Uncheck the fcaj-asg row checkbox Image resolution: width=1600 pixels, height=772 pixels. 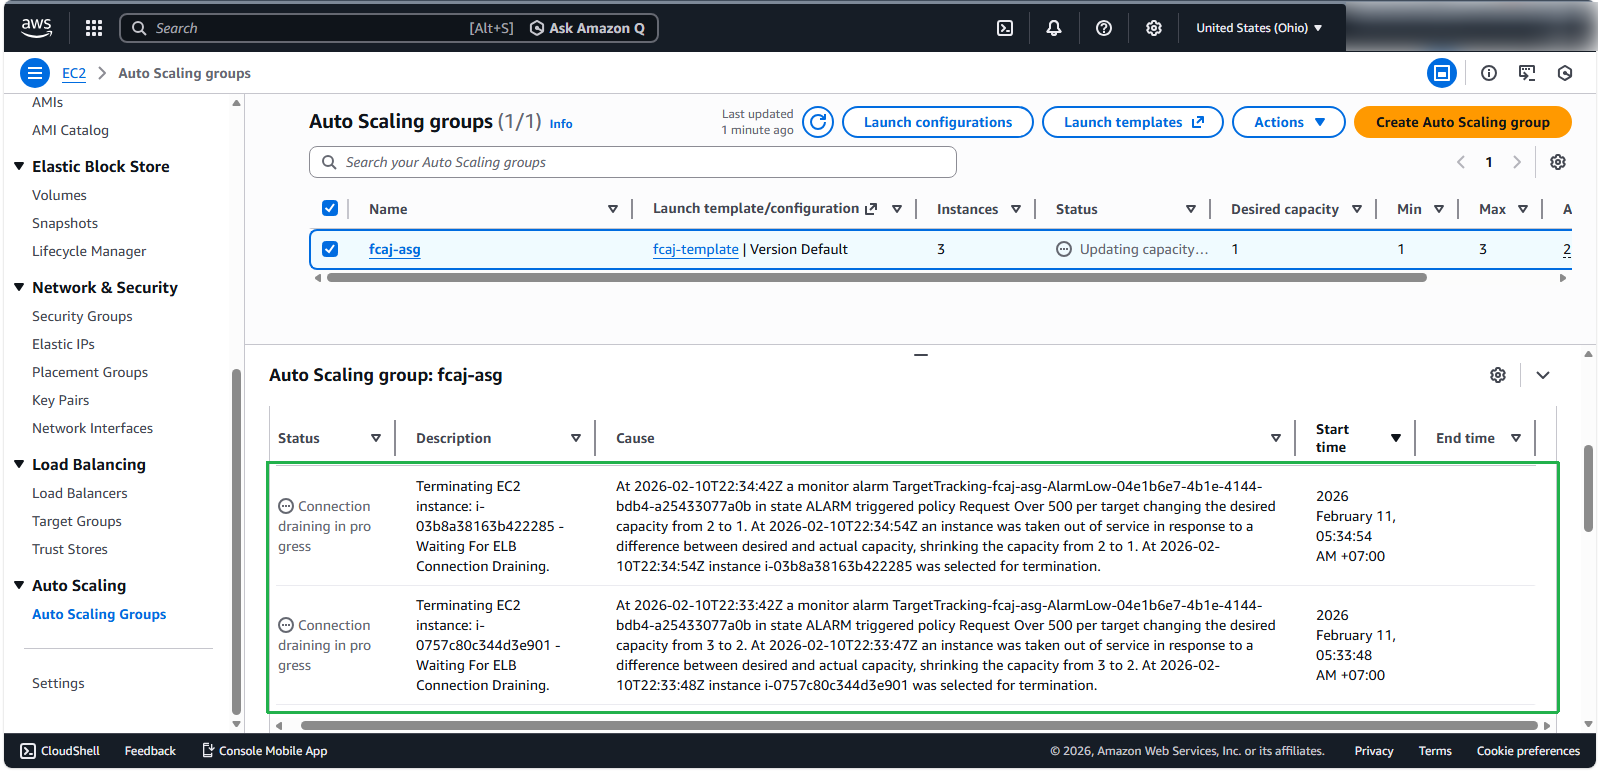pyautogui.click(x=330, y=249)
